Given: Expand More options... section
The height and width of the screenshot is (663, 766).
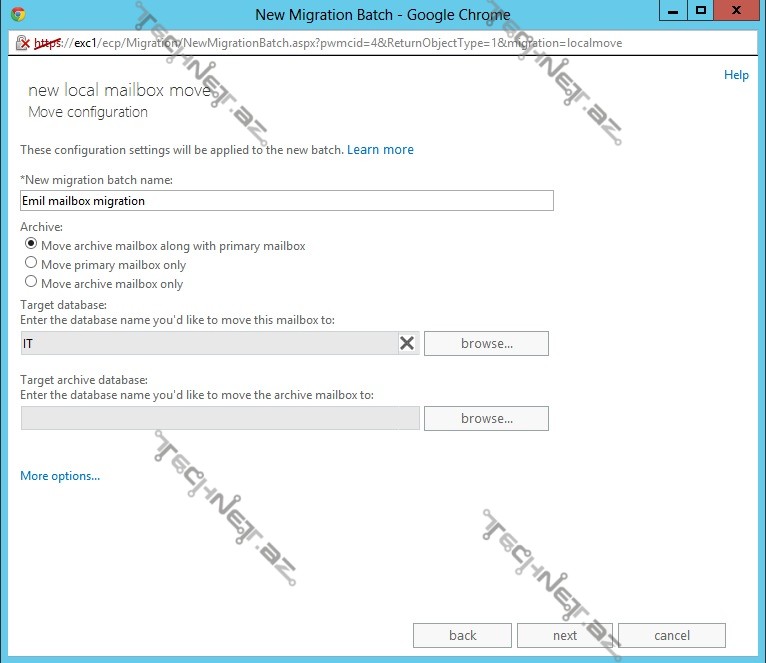Looking at the screenshot, I should pos(60,476).
